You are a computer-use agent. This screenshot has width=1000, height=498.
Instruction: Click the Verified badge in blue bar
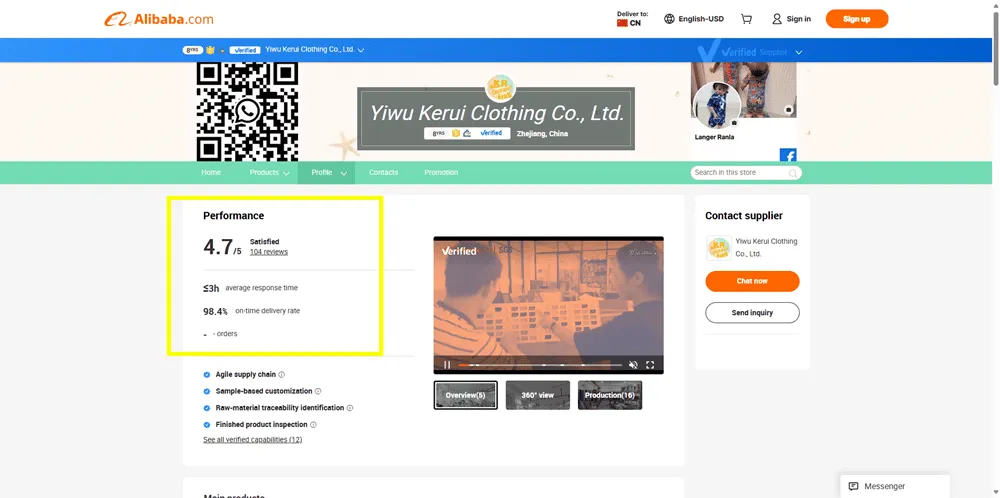pyautogui.click(x=246, y=50)
